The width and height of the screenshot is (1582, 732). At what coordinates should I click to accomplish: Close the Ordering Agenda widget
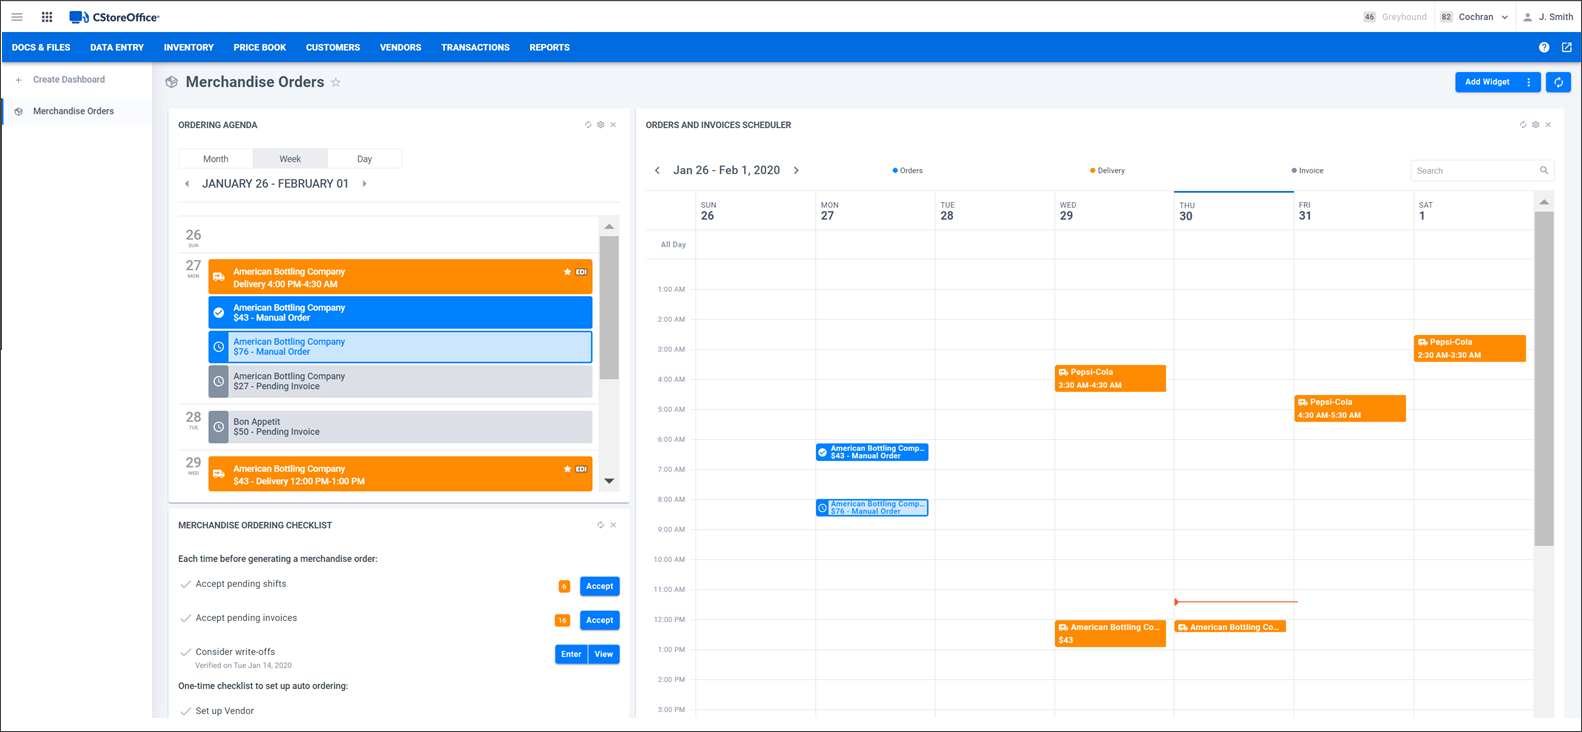(x=613, y=125)
